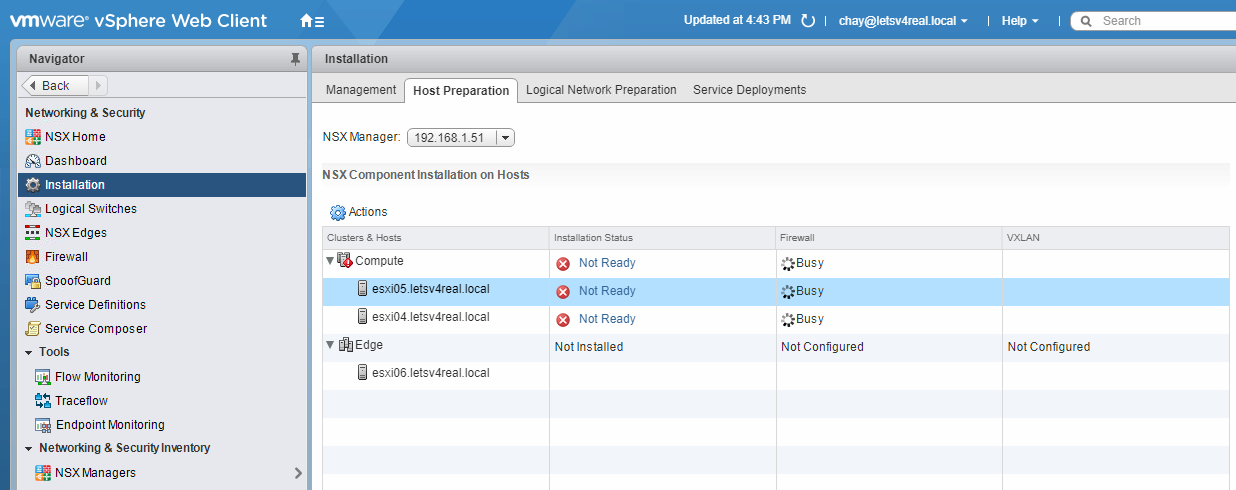Click the home menu icon in header

point(311,21)
